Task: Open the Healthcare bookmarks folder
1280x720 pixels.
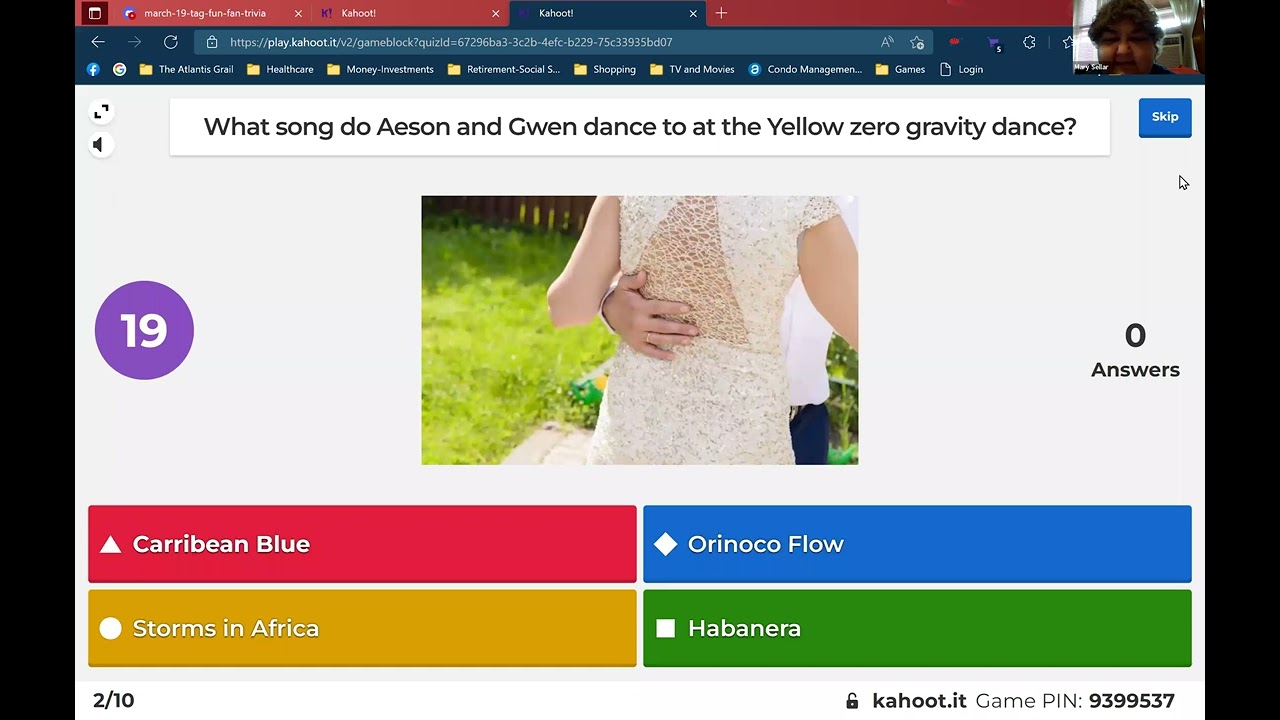Action: click(x=279, y=69)
